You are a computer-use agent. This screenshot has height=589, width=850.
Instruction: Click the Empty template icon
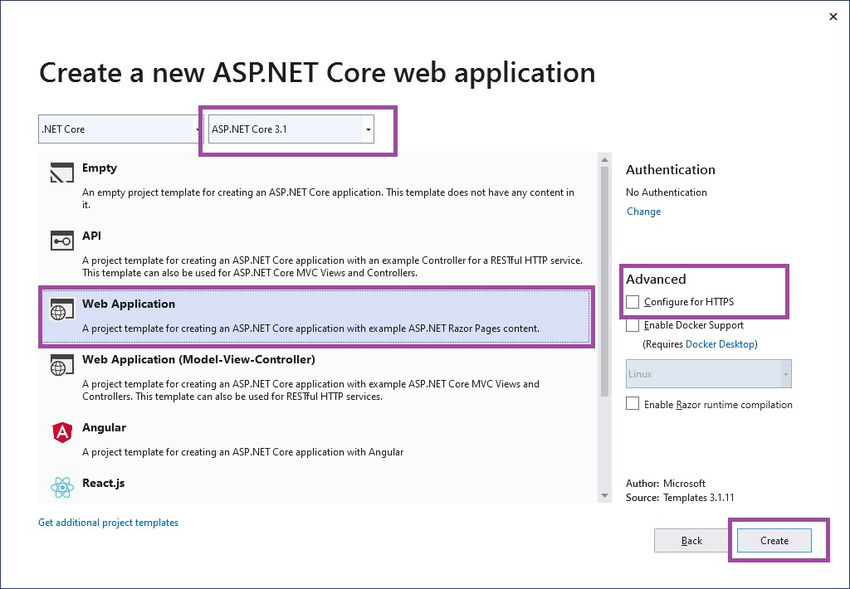(62, 175)
